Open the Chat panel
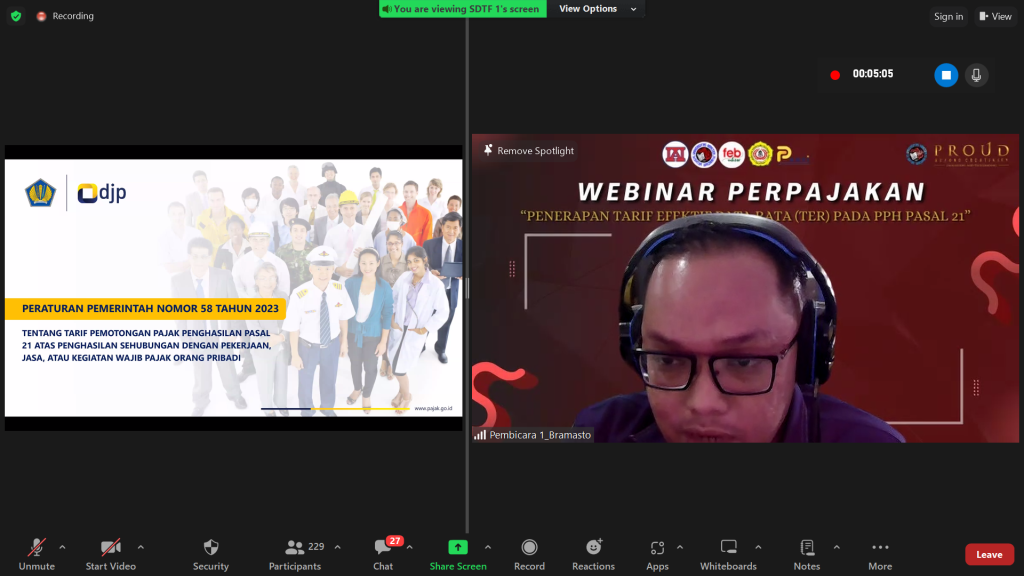This screenshot has width=1024, height=576. point(383,548)
